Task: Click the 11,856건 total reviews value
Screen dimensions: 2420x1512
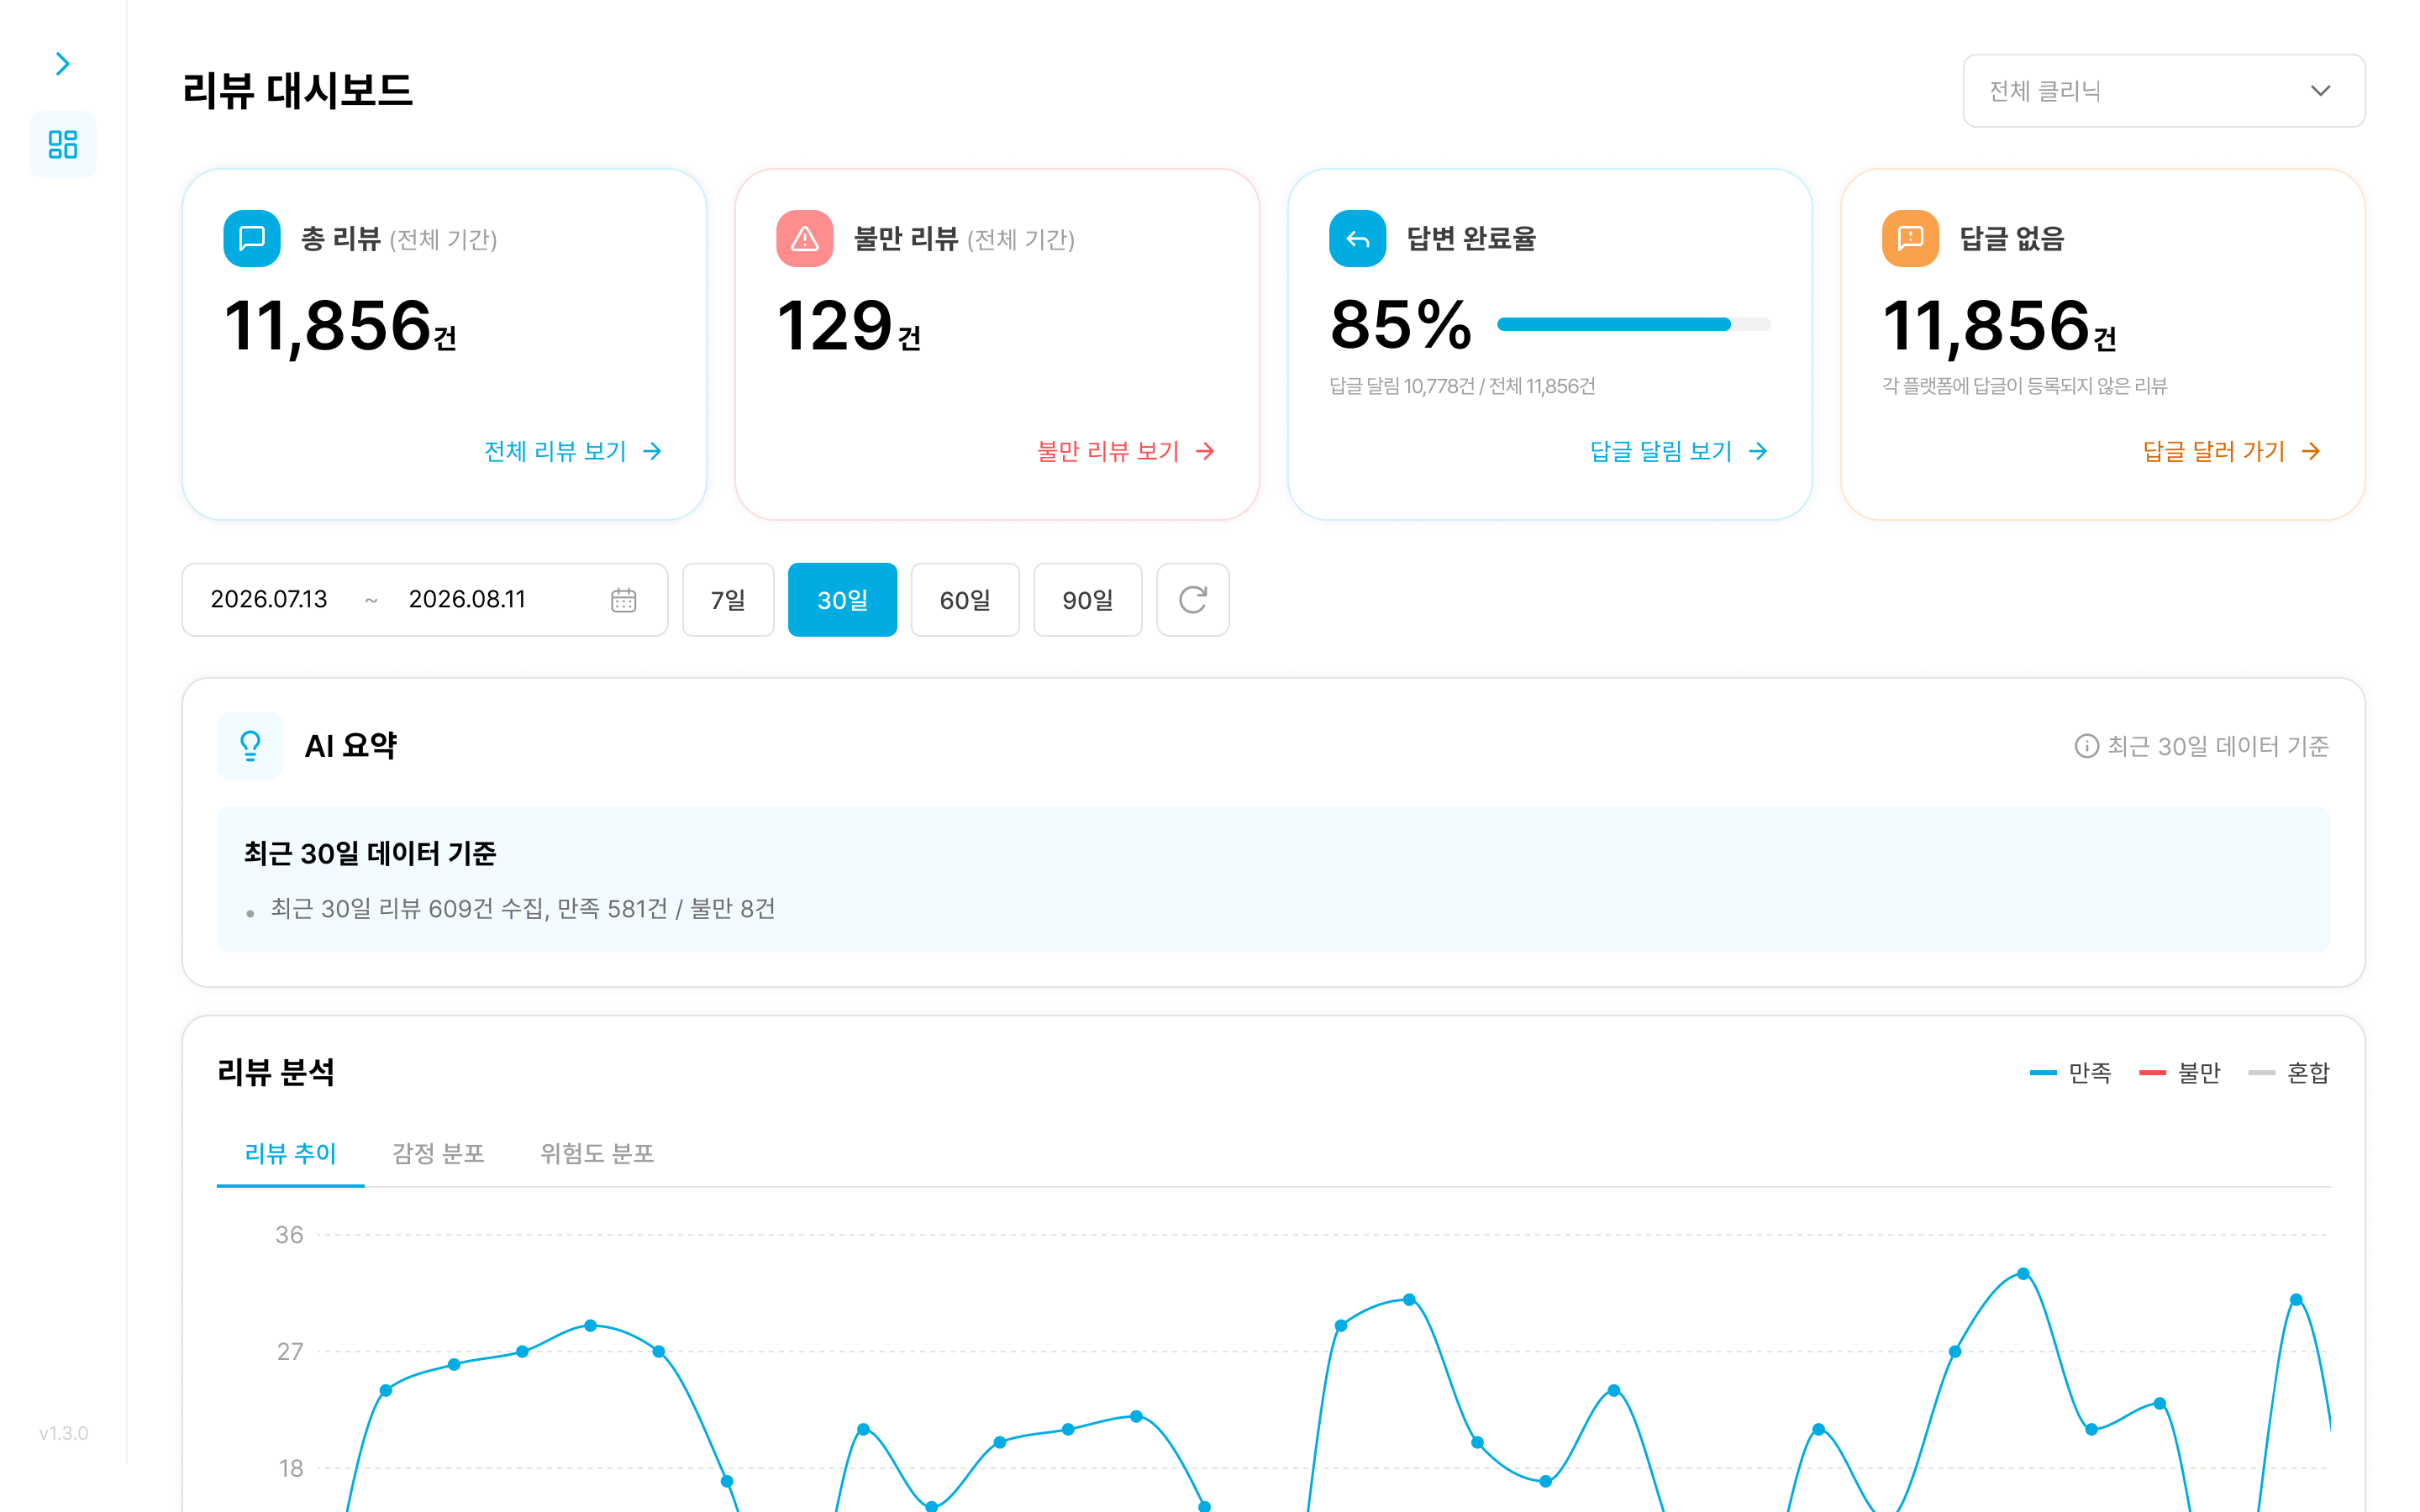Action: click(x=340, y=326)
